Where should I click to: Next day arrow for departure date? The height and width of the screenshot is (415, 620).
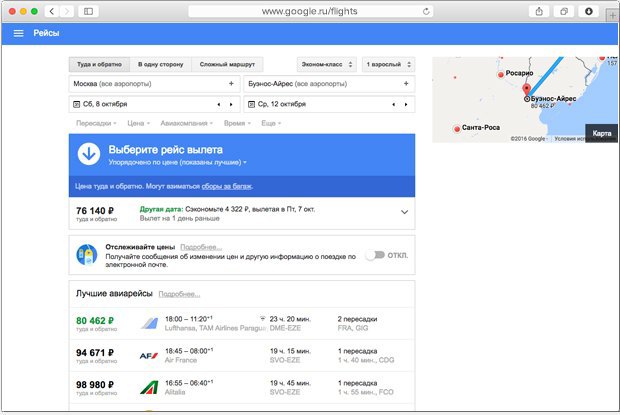tap(231, 104)
